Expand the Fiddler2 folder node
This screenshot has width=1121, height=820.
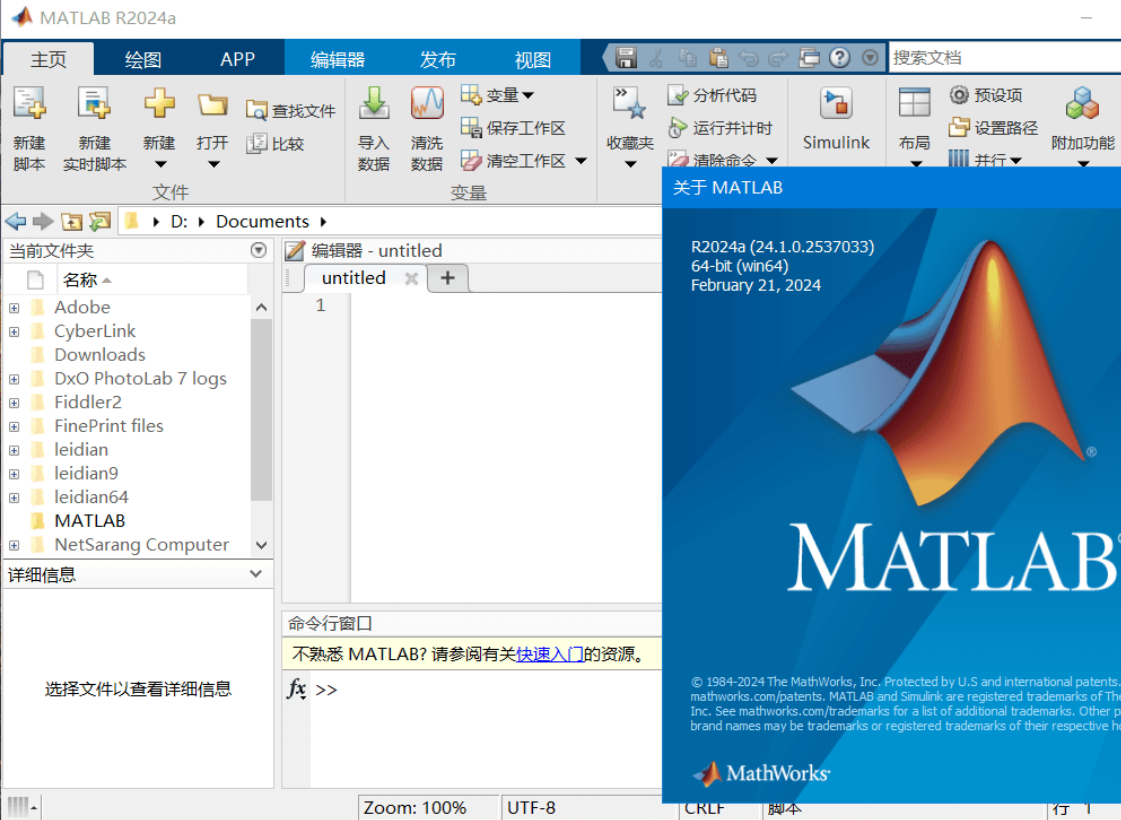(x=14, y=402)
